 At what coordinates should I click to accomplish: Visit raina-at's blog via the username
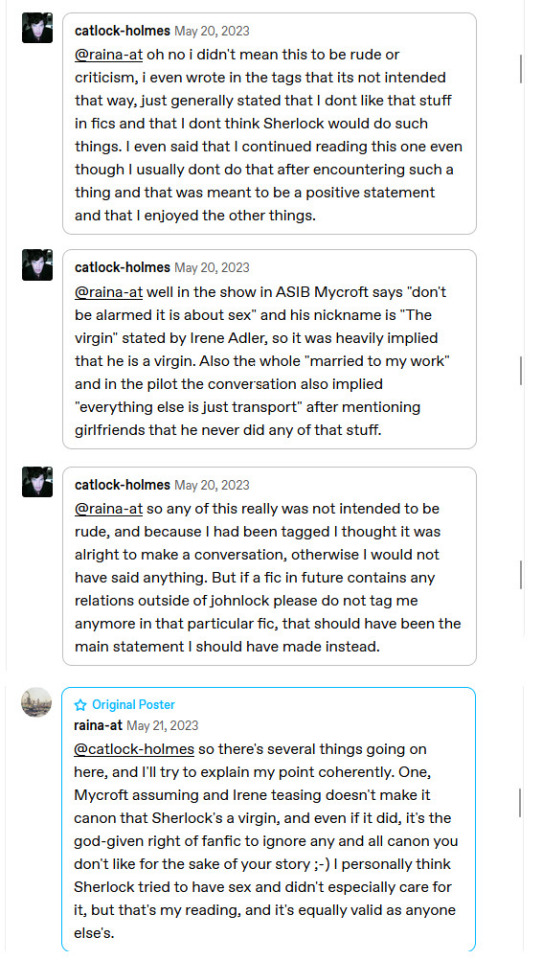click(98, 726)
